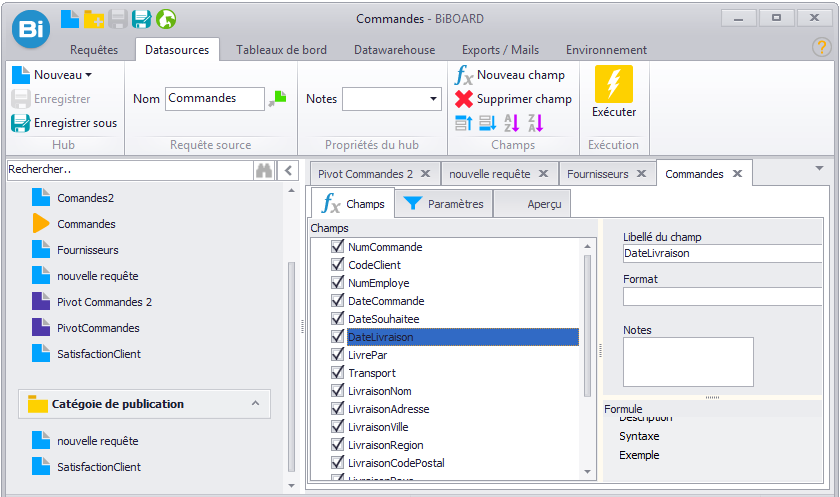Click the field Notes text area

coord(688,362)
